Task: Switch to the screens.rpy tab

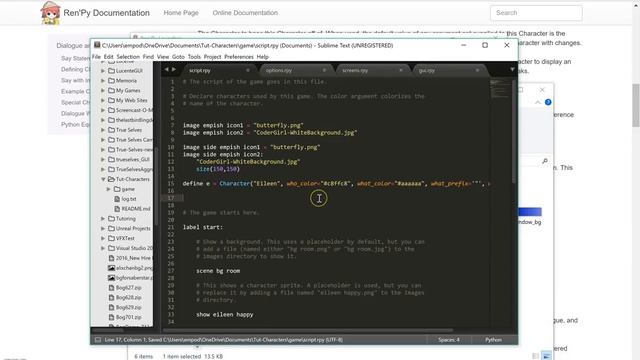Action: (x=355, y=71)
